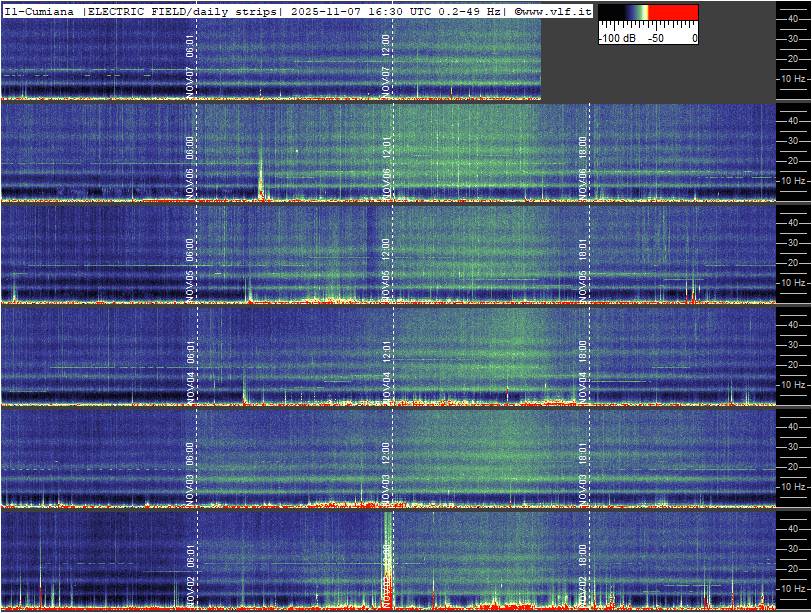
Task: Click the yellow spike in the NOV 06 morning strip
Action: click(261, 180)
